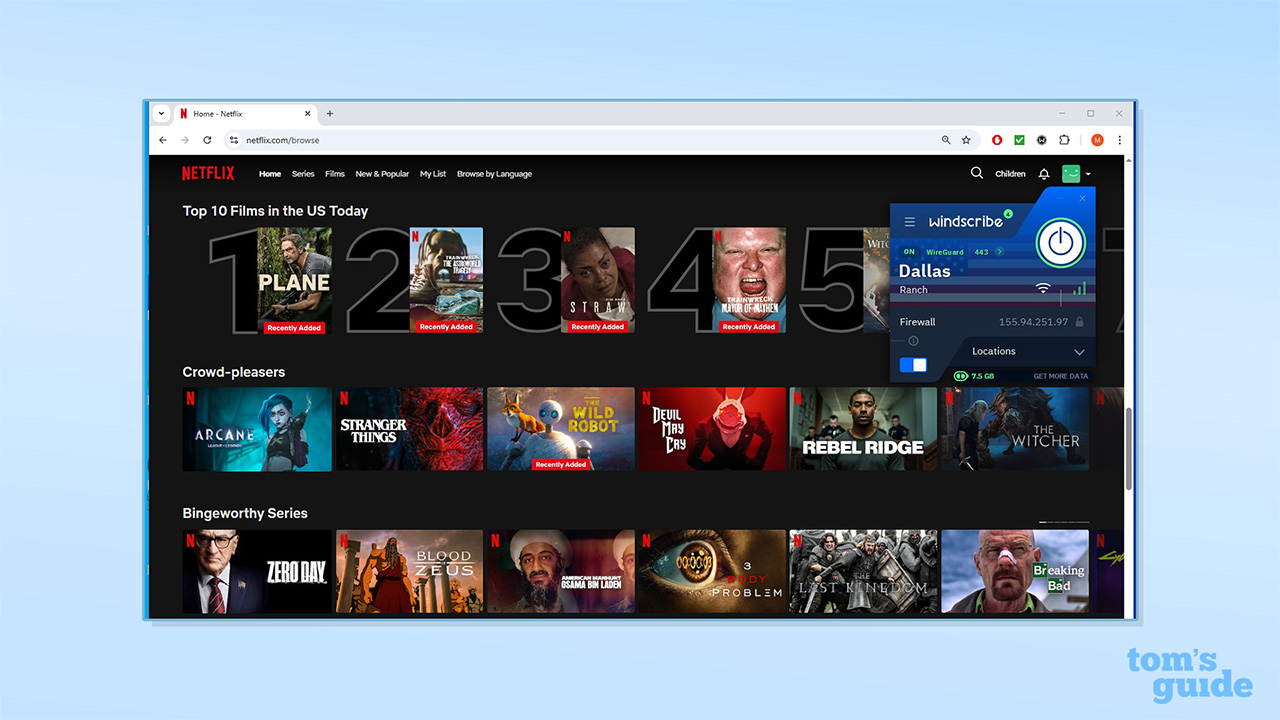Viewport: 1280px width, 720px height.
Task: Open the Blood of Zeus thumbnail
Action: tap(409, 571)
